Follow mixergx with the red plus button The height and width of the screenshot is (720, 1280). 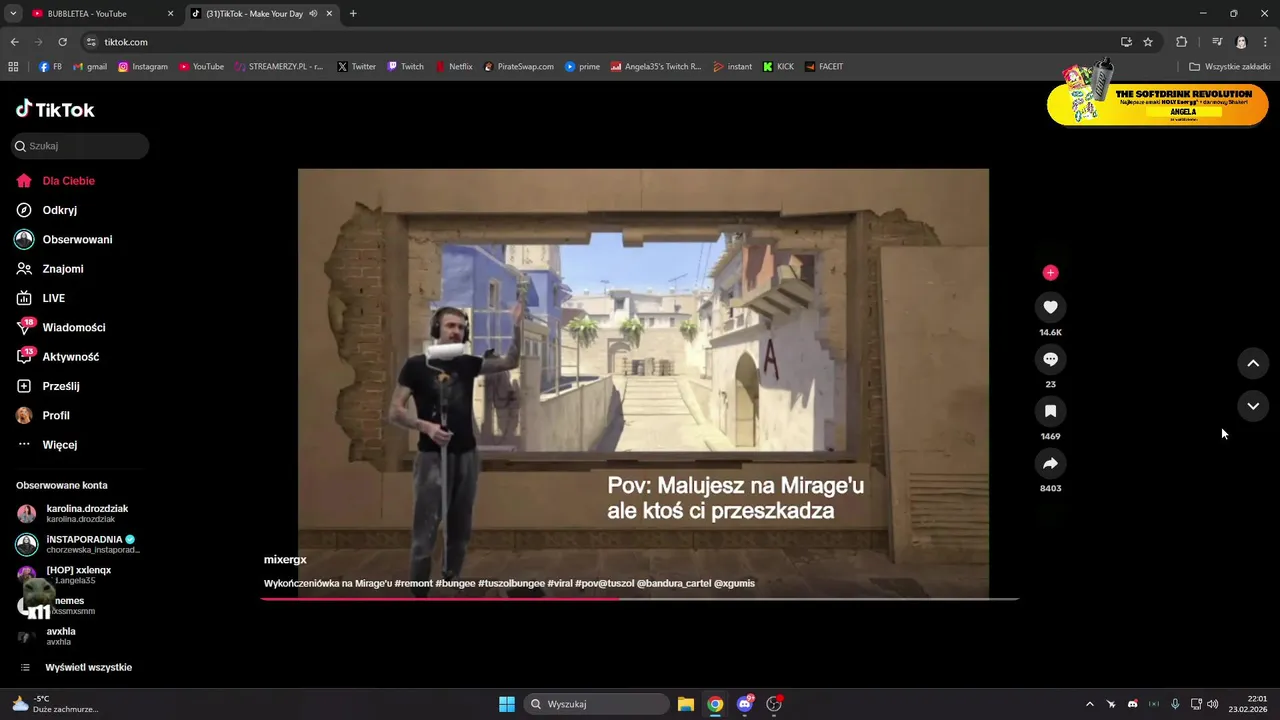(1050, 272)
